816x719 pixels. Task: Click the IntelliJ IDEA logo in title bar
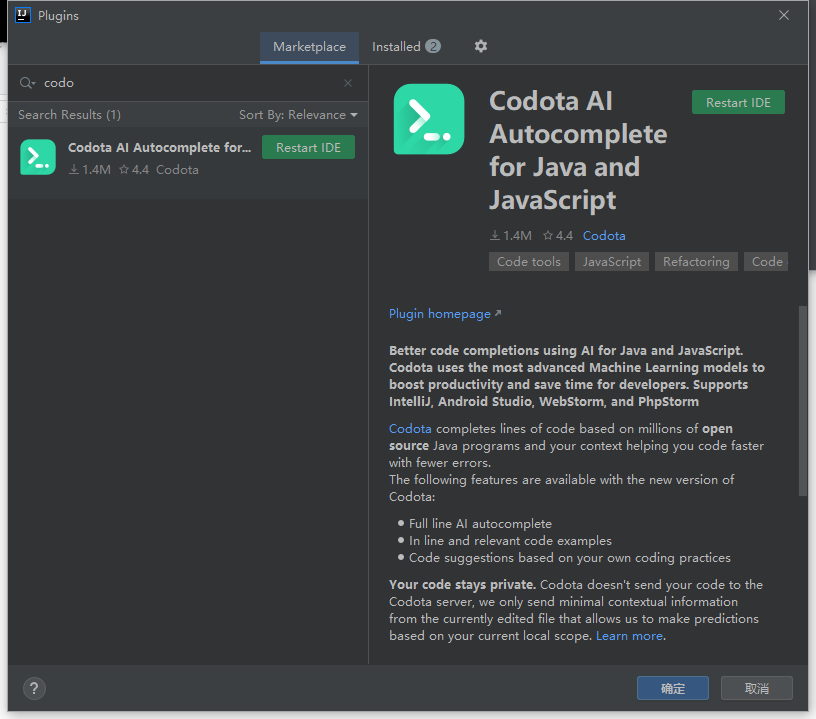(24, 15)
